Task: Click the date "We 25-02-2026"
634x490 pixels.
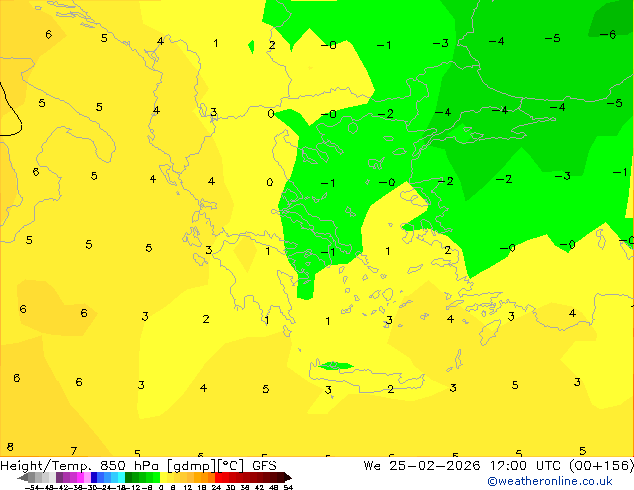Action: [422, 466]
